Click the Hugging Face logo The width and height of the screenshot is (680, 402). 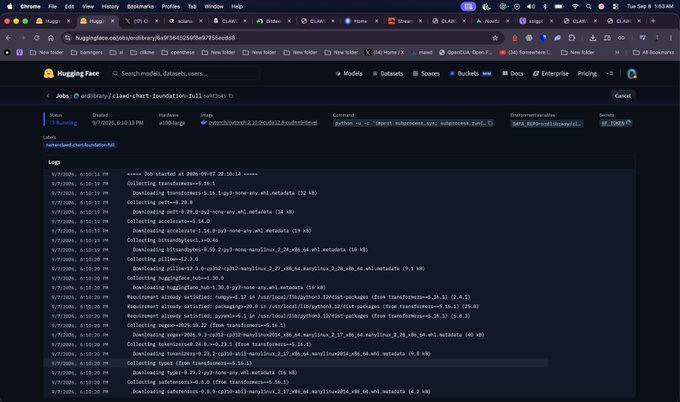(71, 73)
